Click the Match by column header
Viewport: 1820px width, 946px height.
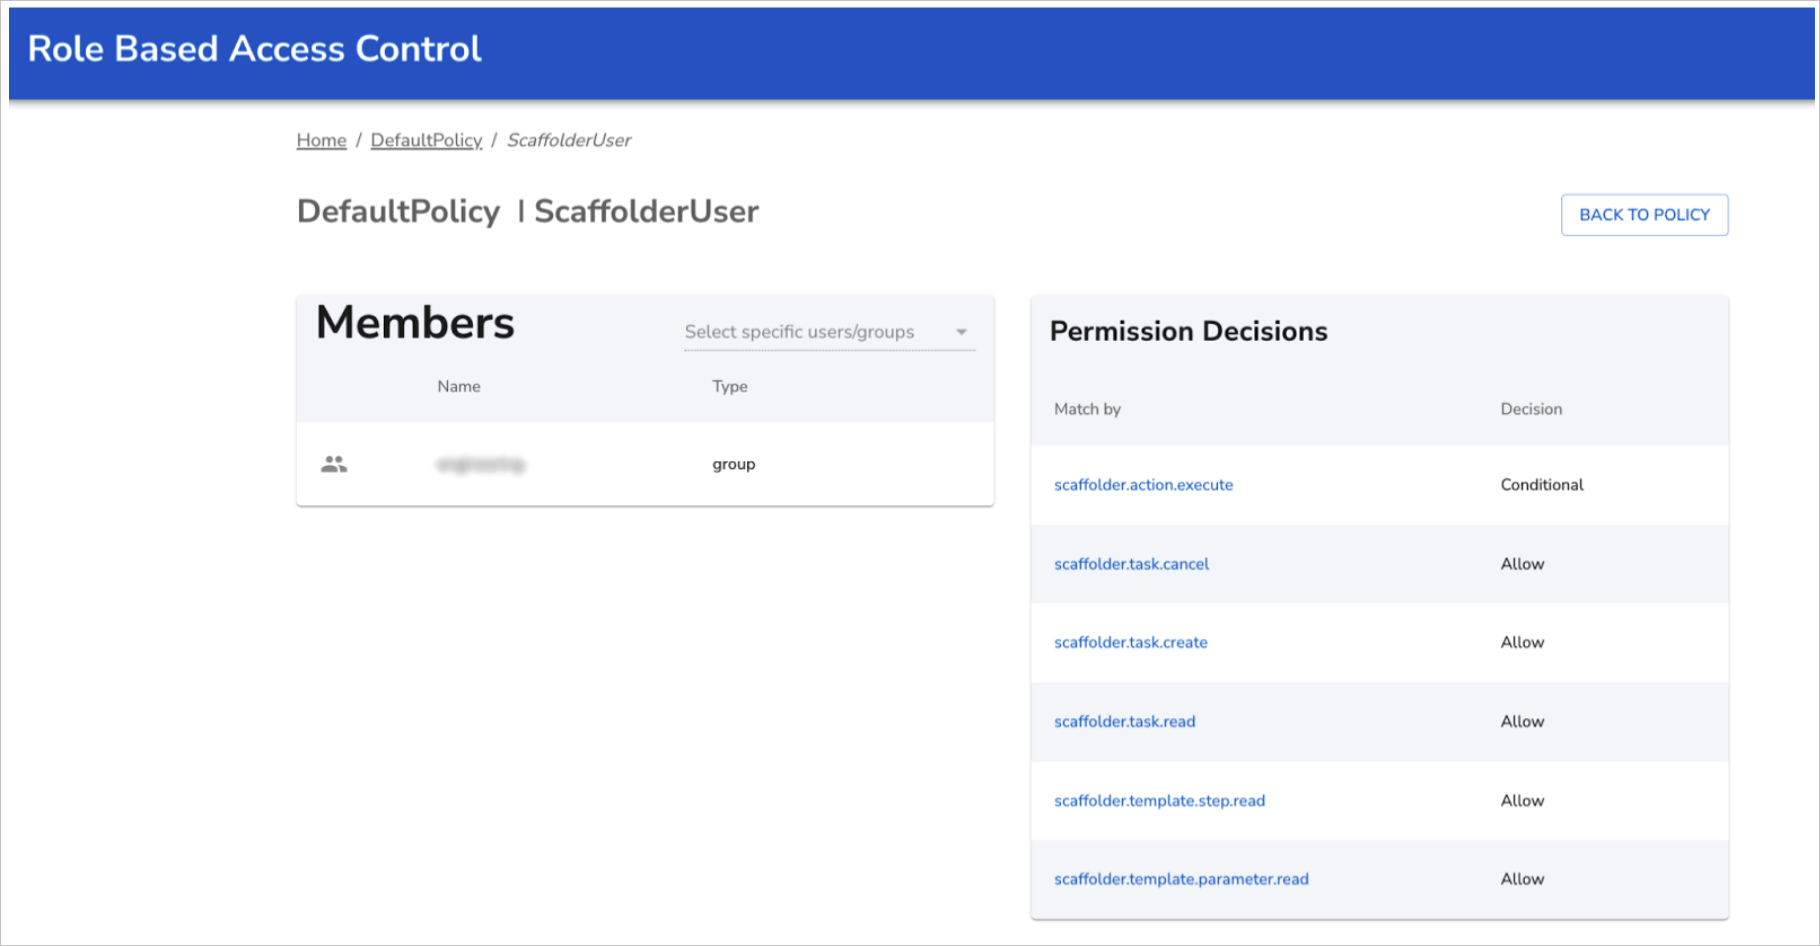[1087, 408]
